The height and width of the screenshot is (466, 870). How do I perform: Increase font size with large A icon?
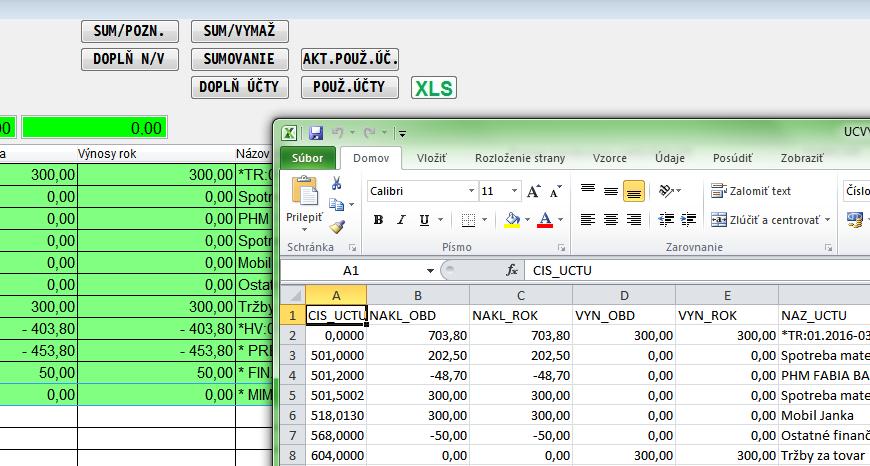click(534, 191)
